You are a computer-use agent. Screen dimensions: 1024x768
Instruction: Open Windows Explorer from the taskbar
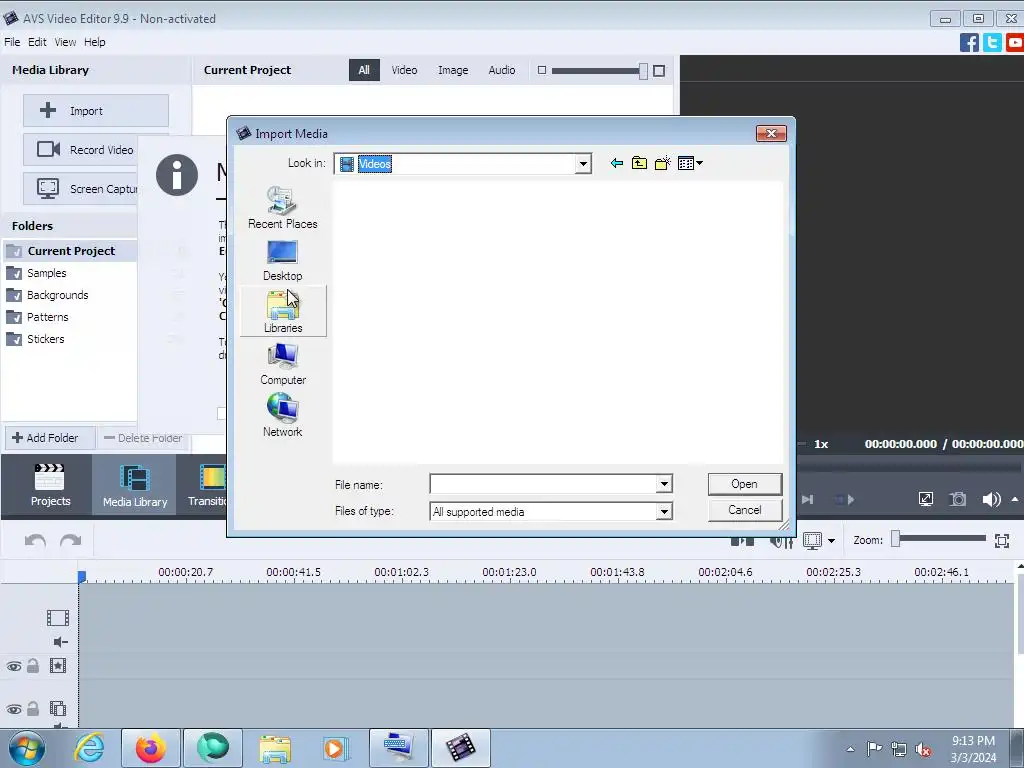275,748
